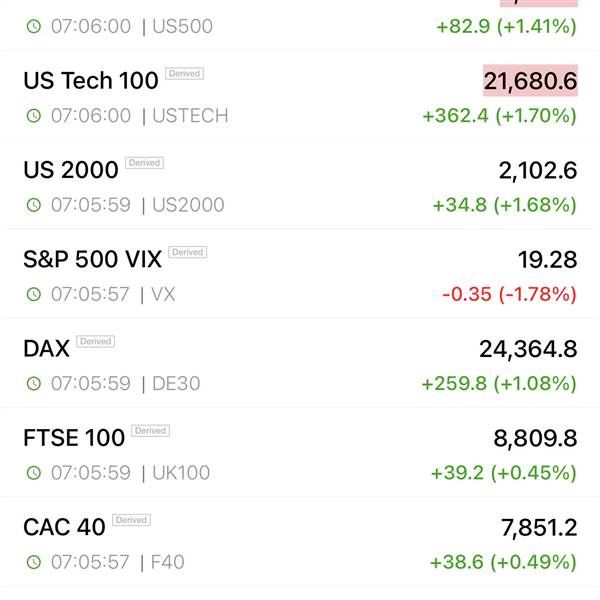The height and width of the screenshot is (600, 600).
Task: Click the clock icon in VX row
Action: (34, 294)
